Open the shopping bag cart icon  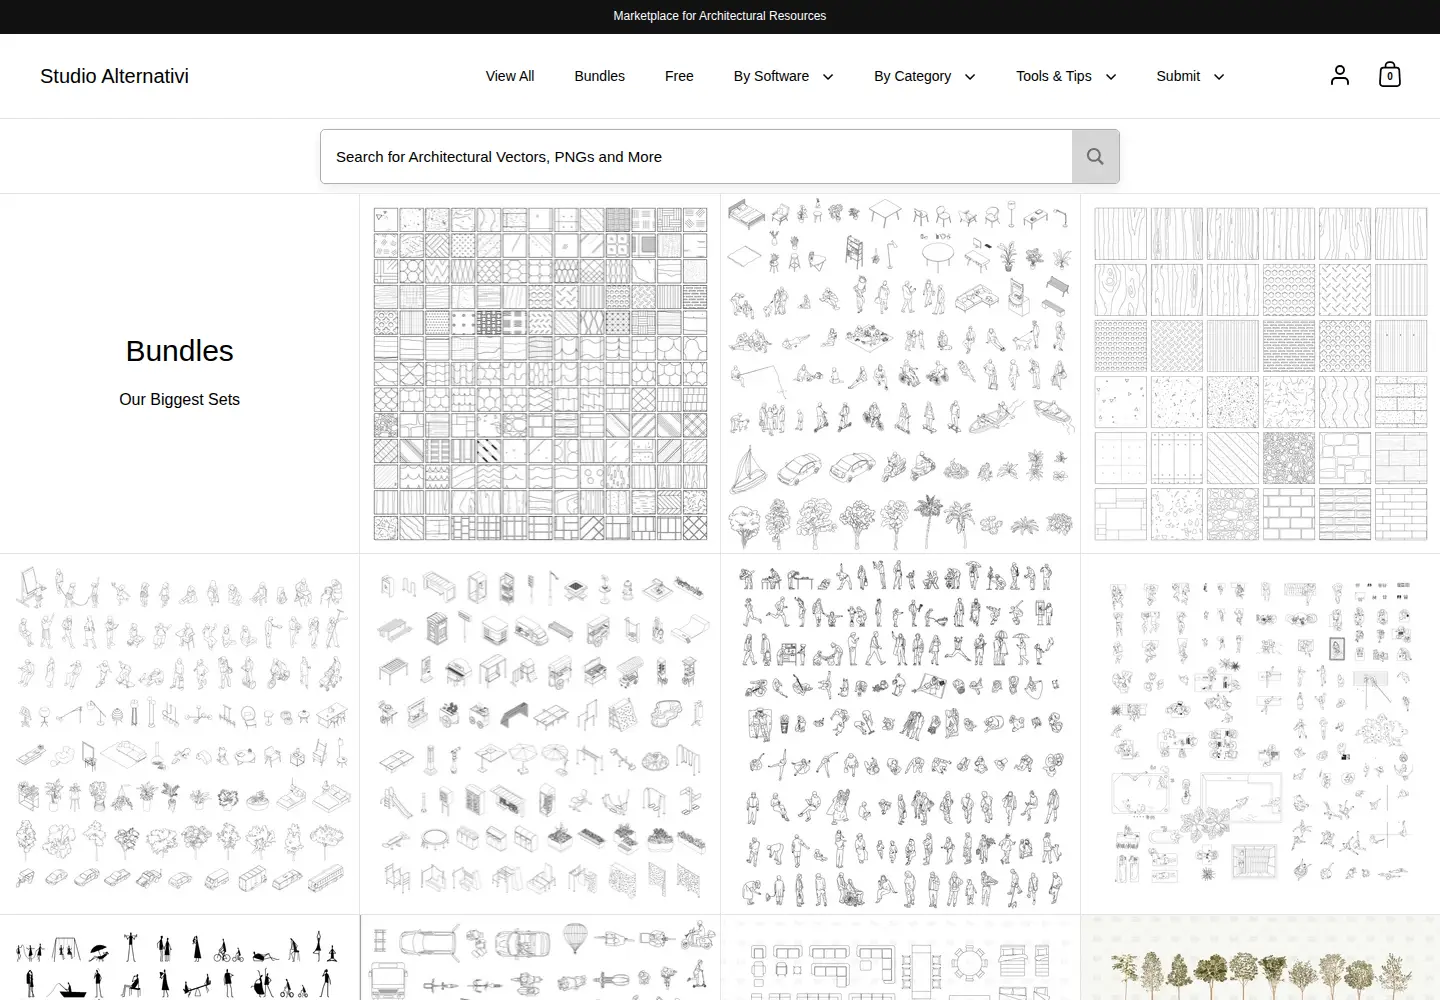coord(1390,75)
